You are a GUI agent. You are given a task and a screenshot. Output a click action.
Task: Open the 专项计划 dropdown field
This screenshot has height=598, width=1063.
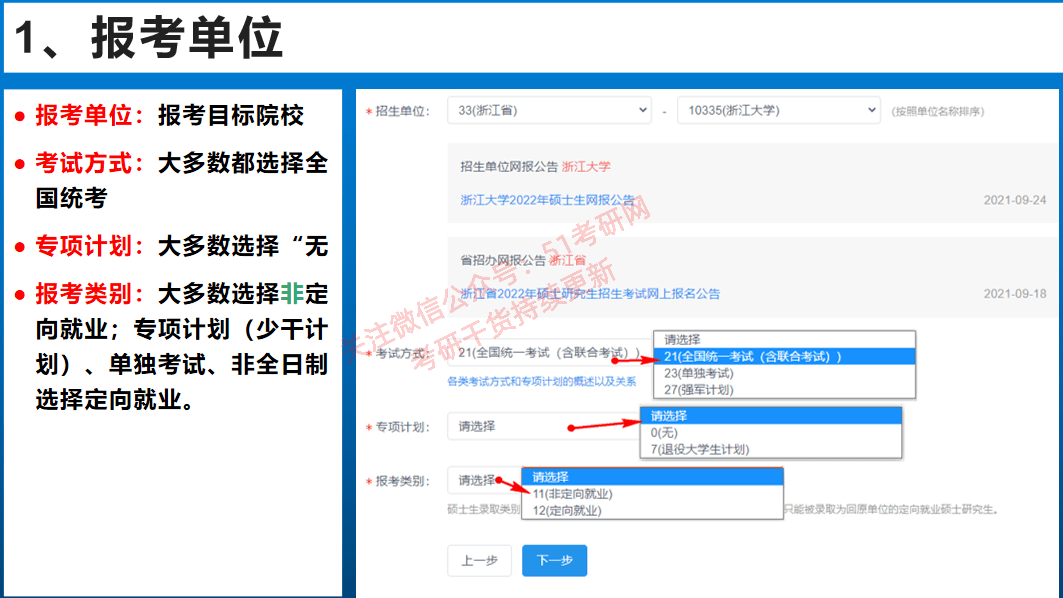coord(544,426)
